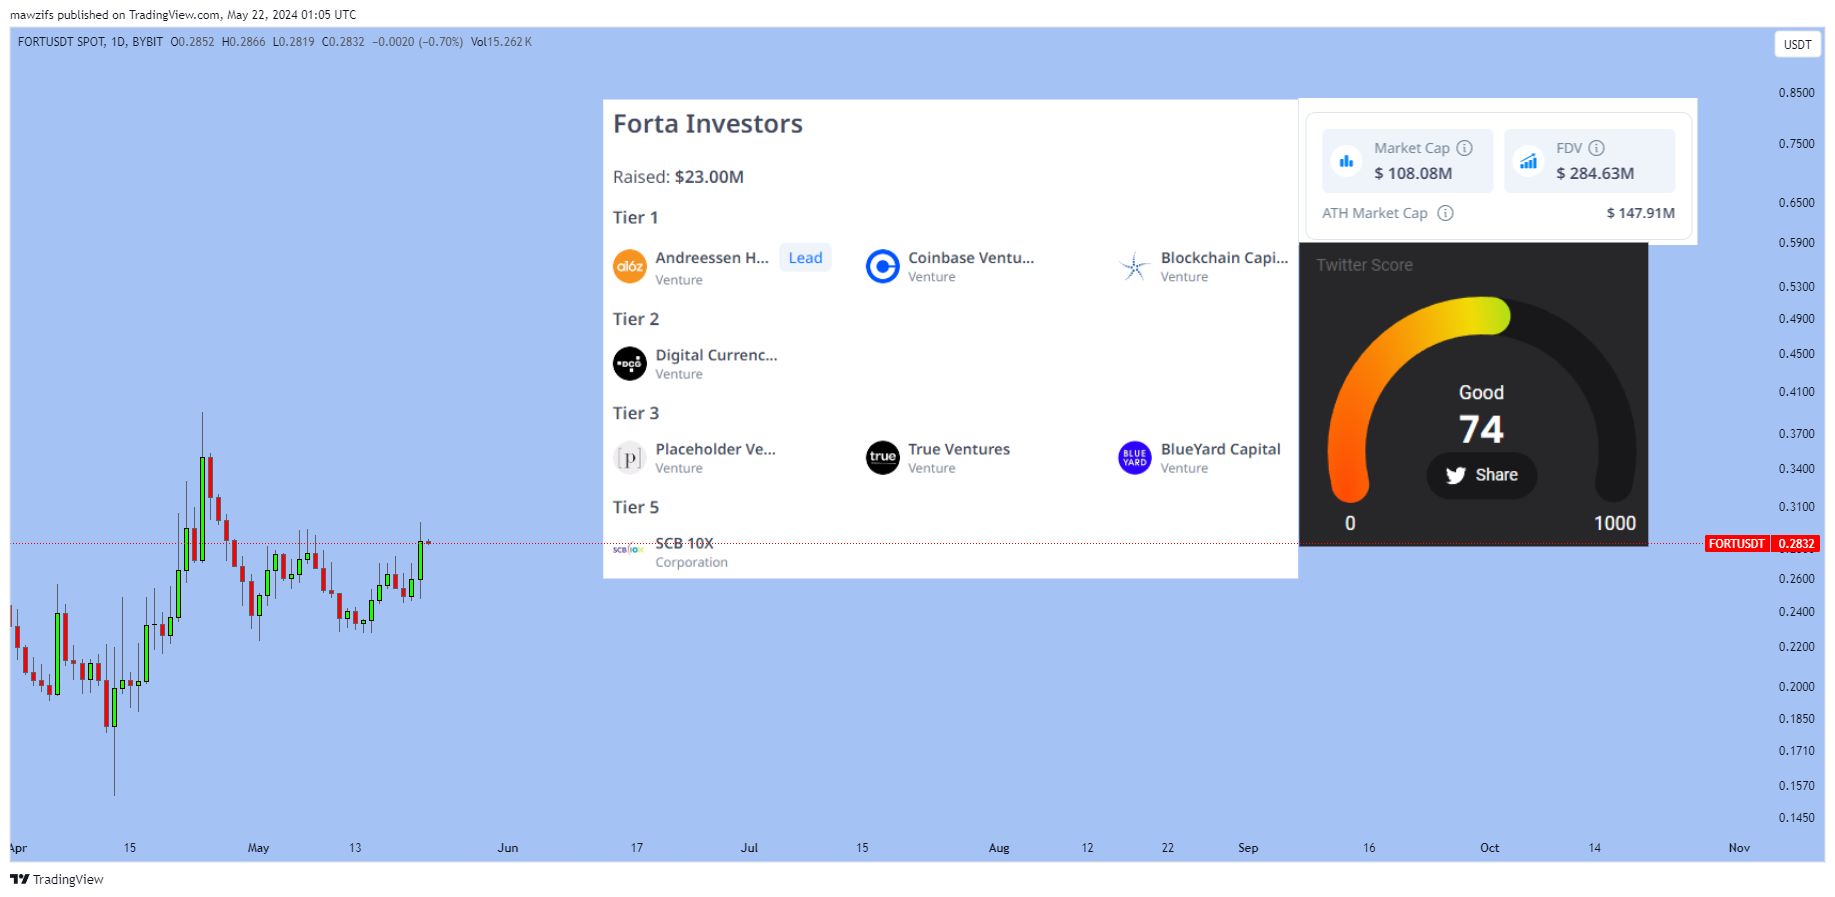Click the SCB 10X logo
This screenshot has height=897, width=1835.
629,549
